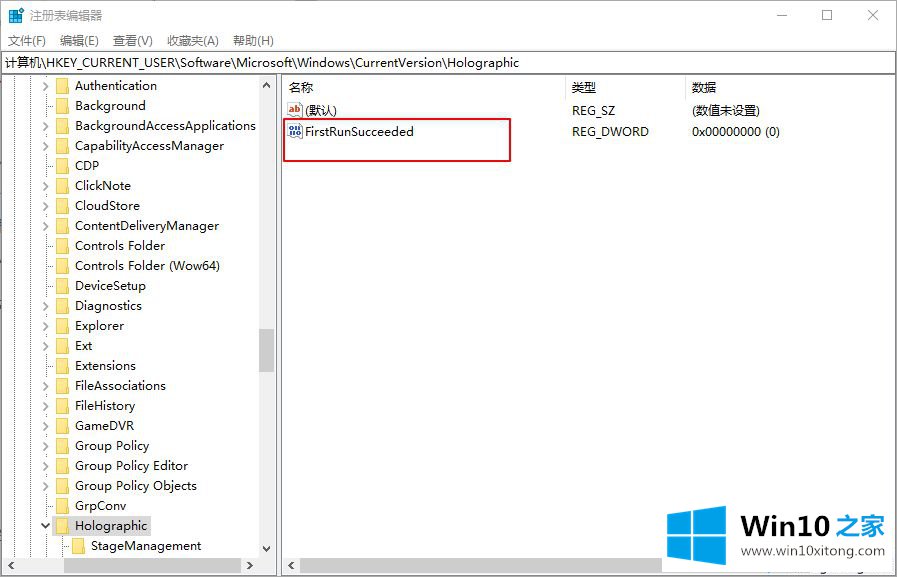
Task: Expand the ContentDeliveryManager key
Action: coord(45,226)
